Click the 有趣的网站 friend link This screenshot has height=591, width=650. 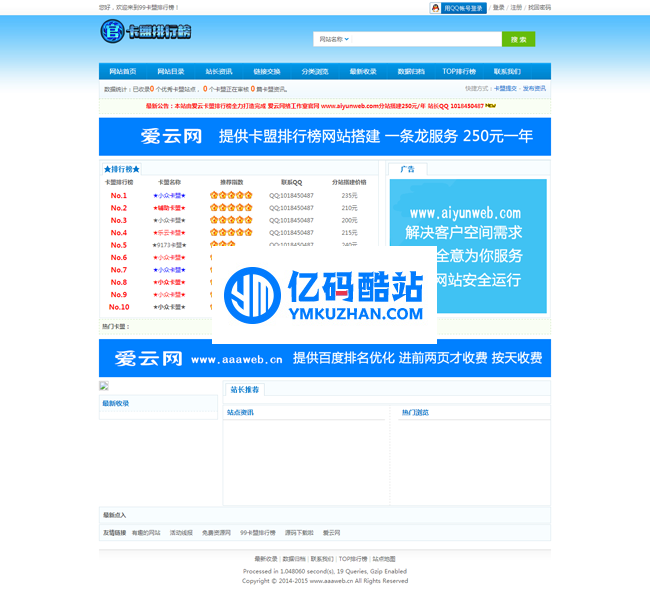pos(146,533)
